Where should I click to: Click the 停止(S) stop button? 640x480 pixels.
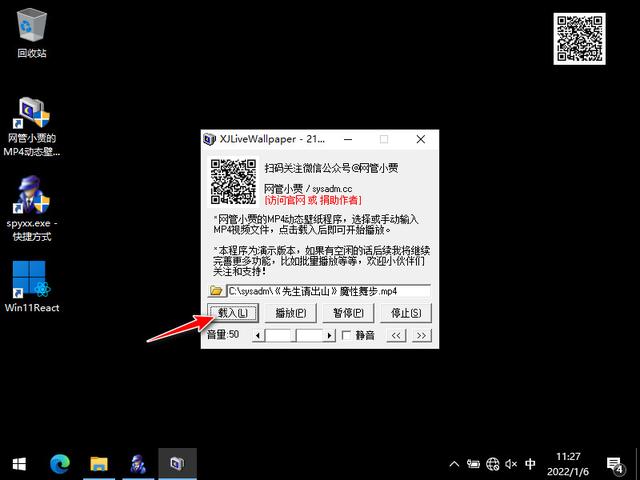click(x=406, y=313)
